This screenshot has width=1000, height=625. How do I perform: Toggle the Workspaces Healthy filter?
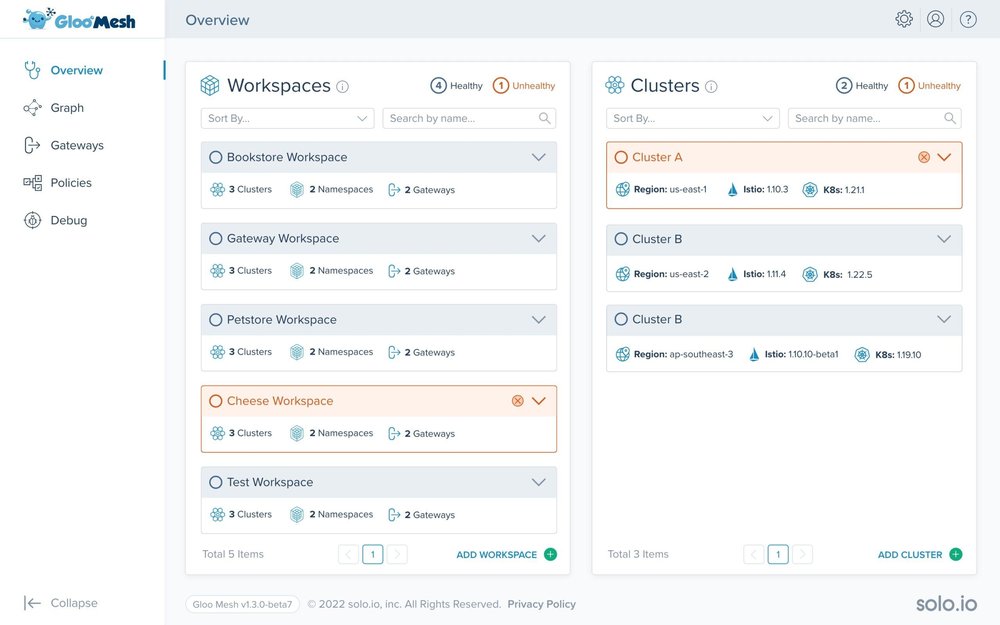click(x=457, y=85)
